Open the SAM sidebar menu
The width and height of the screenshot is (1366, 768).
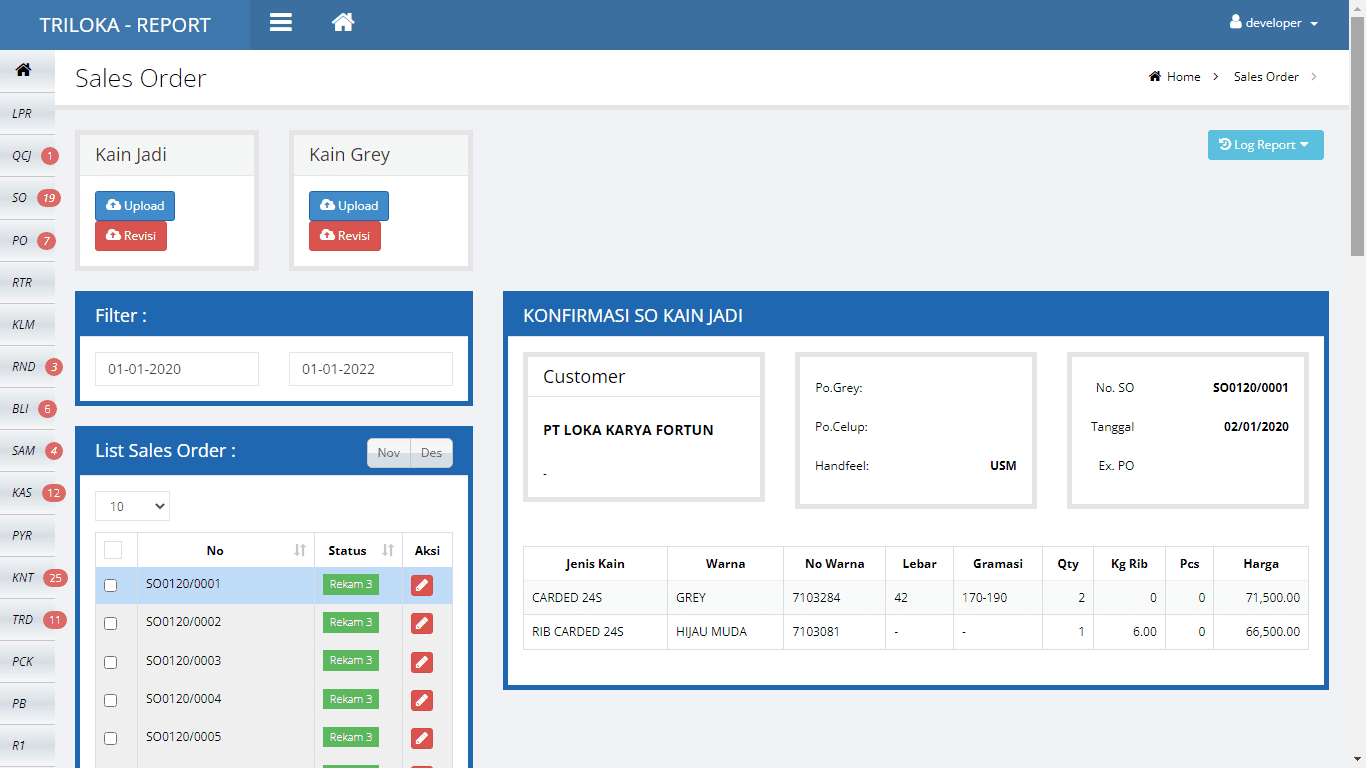point(27,451)
